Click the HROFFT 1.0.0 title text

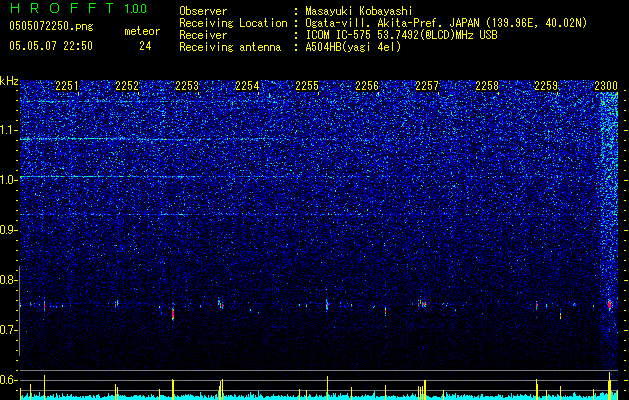click(x=79, y=9)
